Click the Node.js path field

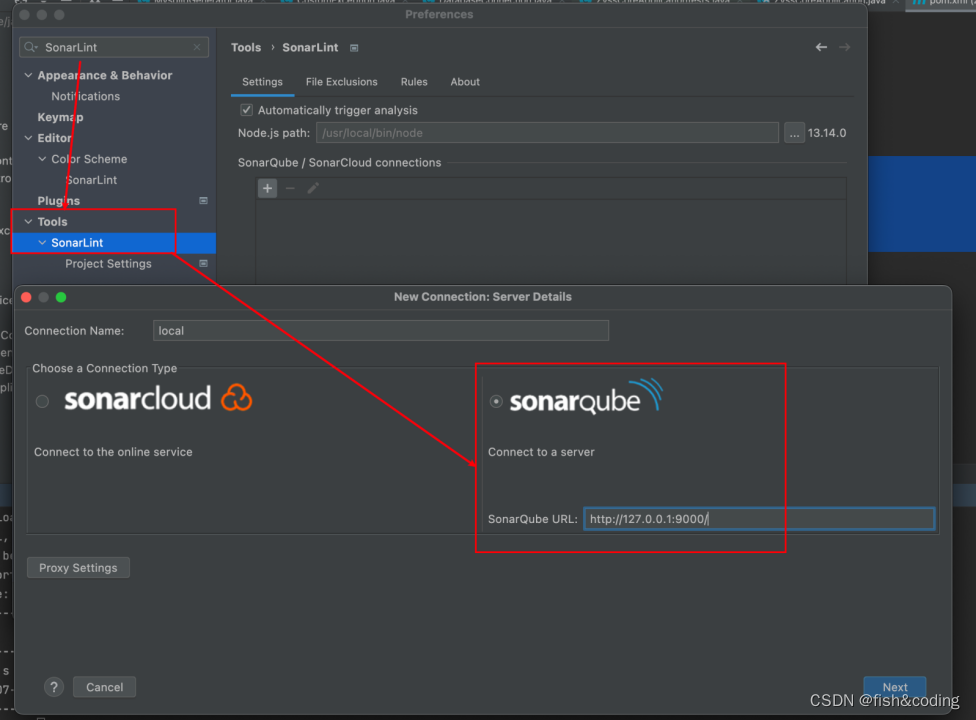click(x=547, y=133)
